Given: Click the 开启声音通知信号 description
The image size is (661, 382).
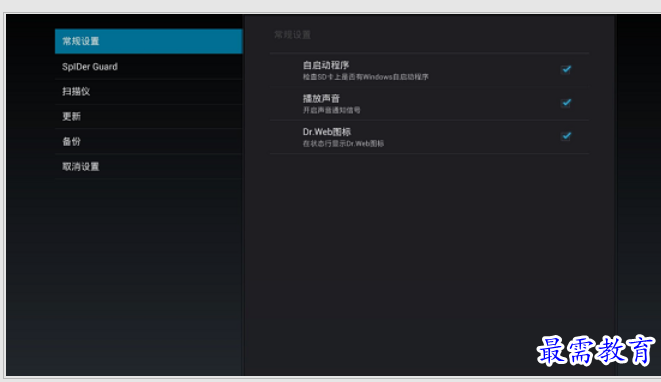Looking at the screenshot, I should click(331, 110).
